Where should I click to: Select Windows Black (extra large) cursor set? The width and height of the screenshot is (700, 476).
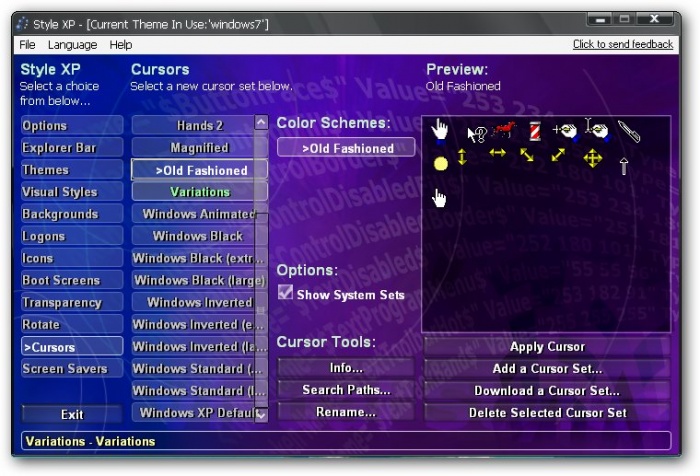coord(199,258)
